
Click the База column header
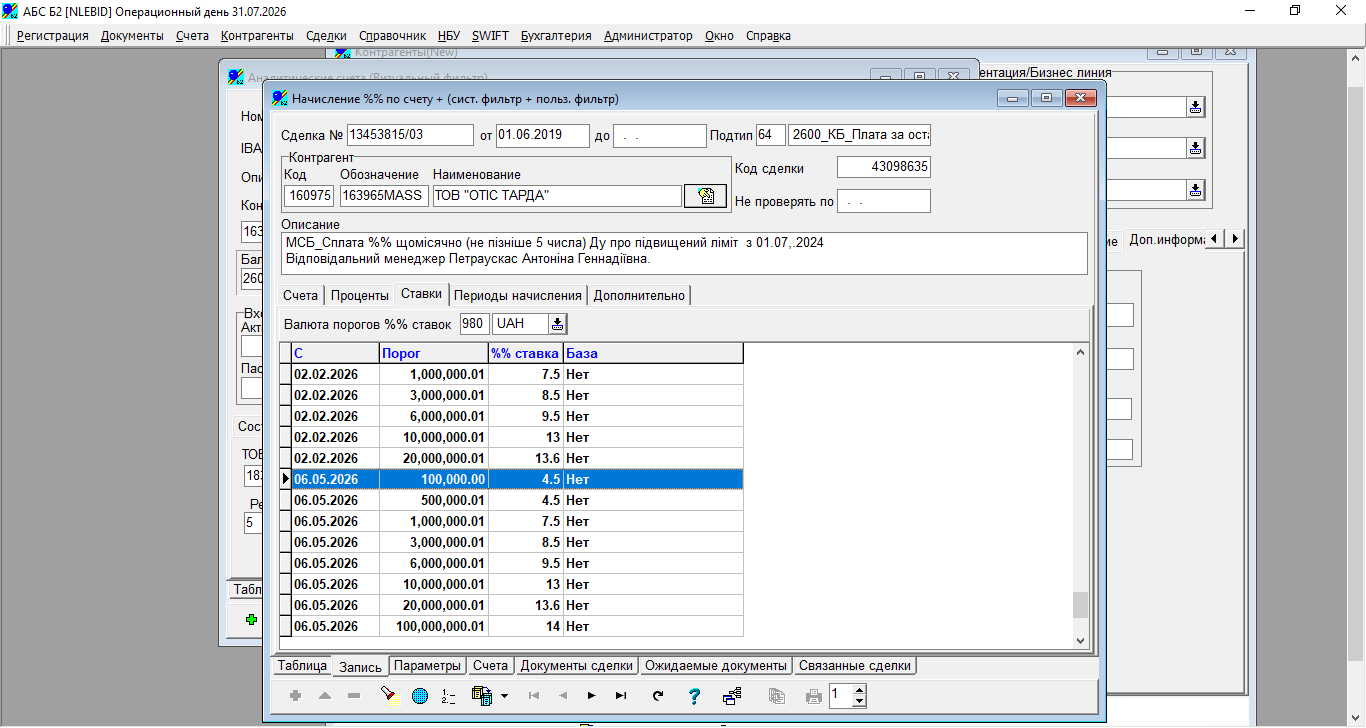coord(653,353)
